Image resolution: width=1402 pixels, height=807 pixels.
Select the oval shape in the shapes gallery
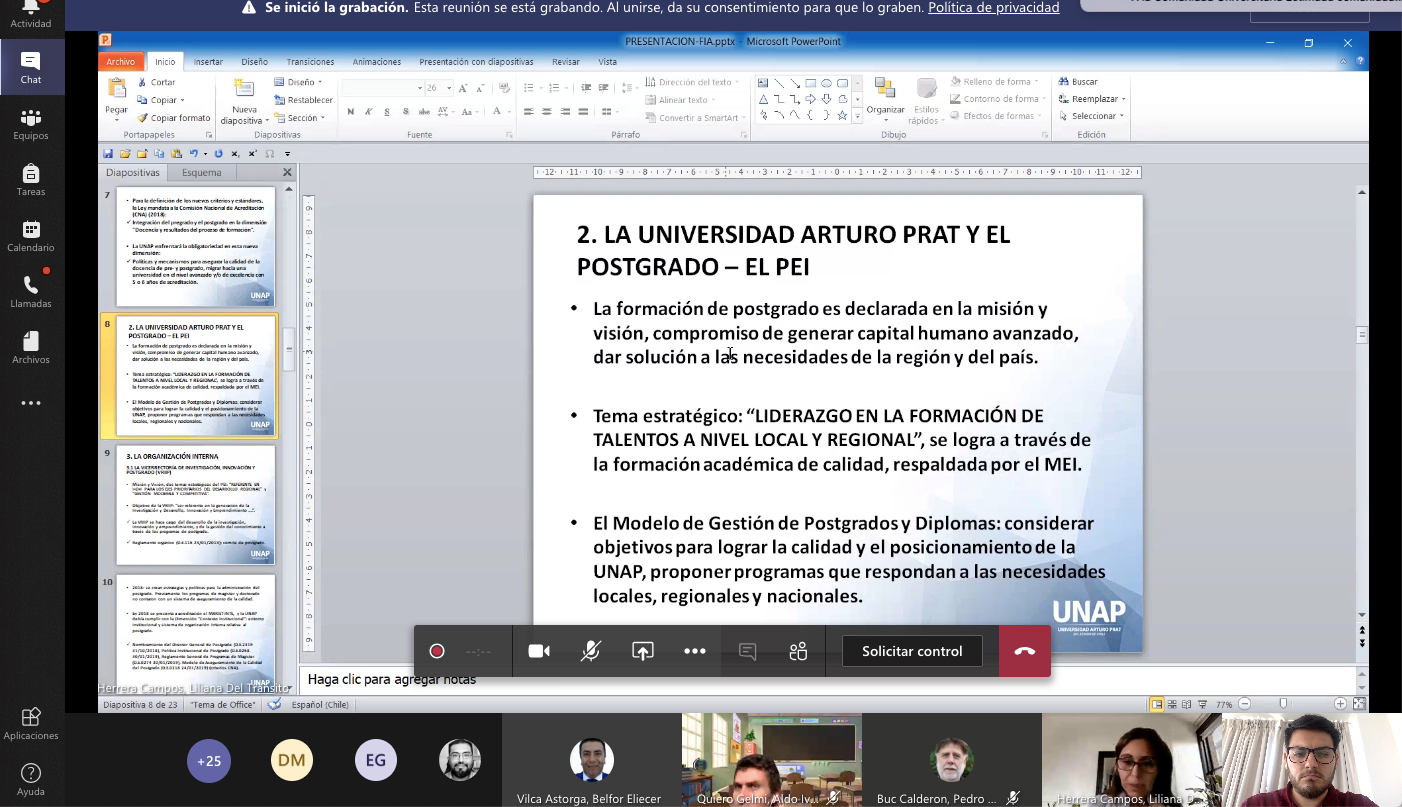coord(828,84)
